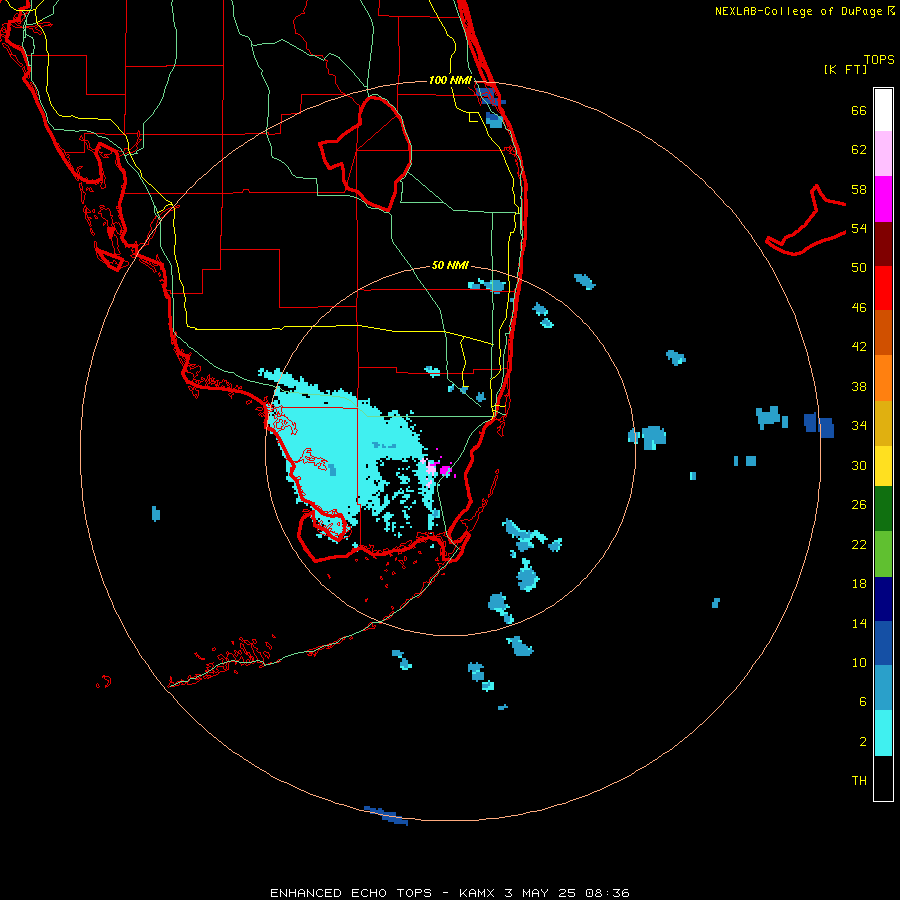Click the dark red 50-54 legend swatch
This screenshot has height=900, width=900.
coord(883,244)
